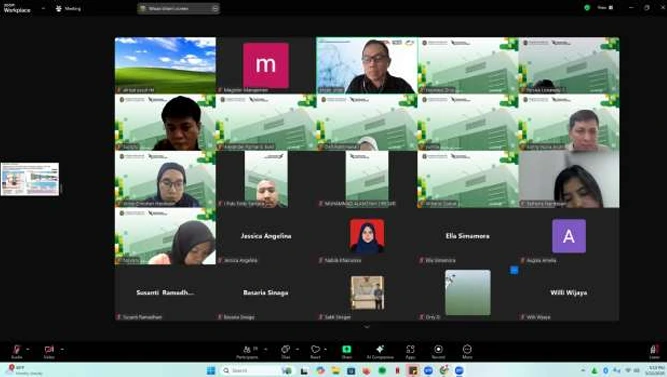The height and width of the screenshot is (377, 667).
Task: Select the tile with a standing man photo
Action: coord(367,293)
